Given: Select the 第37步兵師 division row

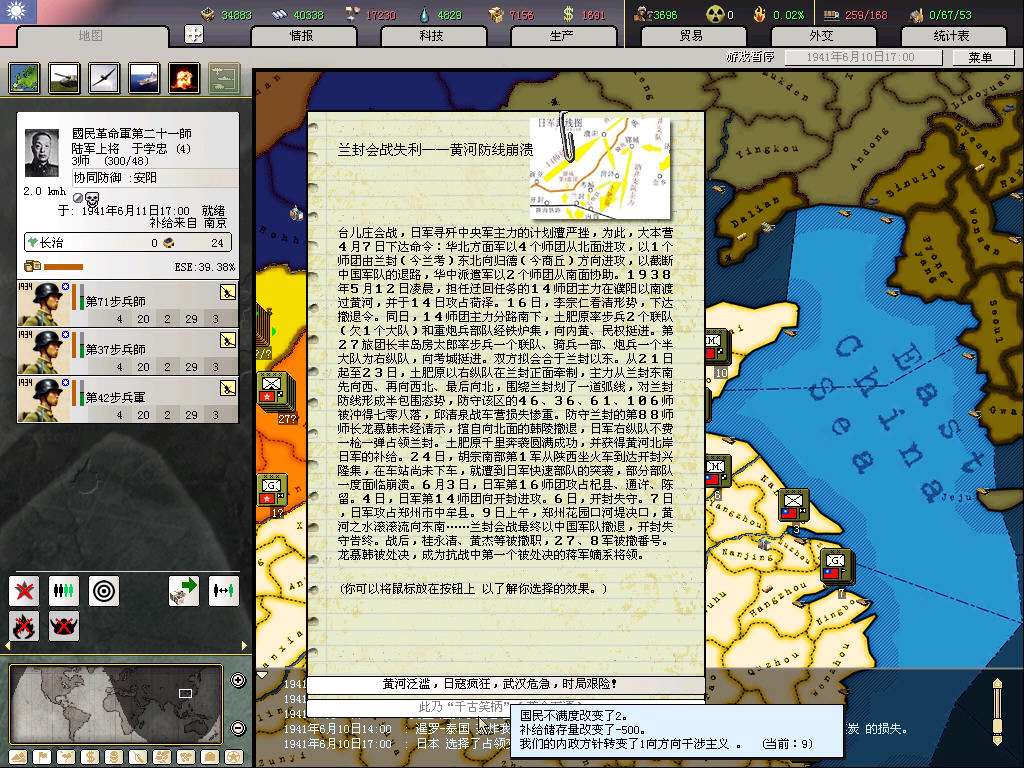Looking at the screenshot, I should pos(128,351).
